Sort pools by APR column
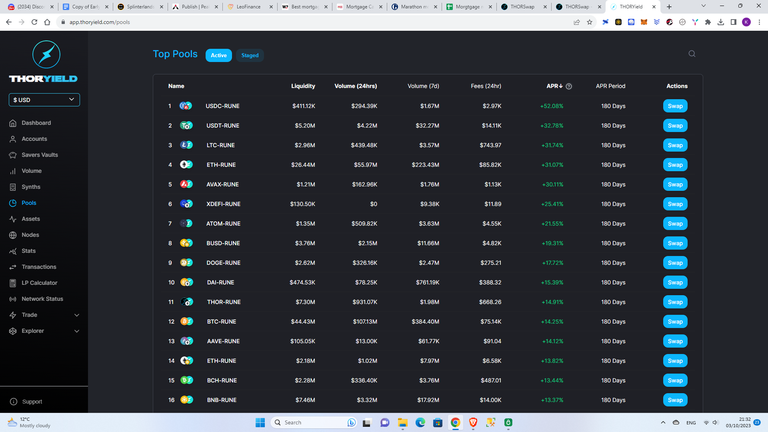The width and height of the screenshot is (768, 432). point(554,86)
